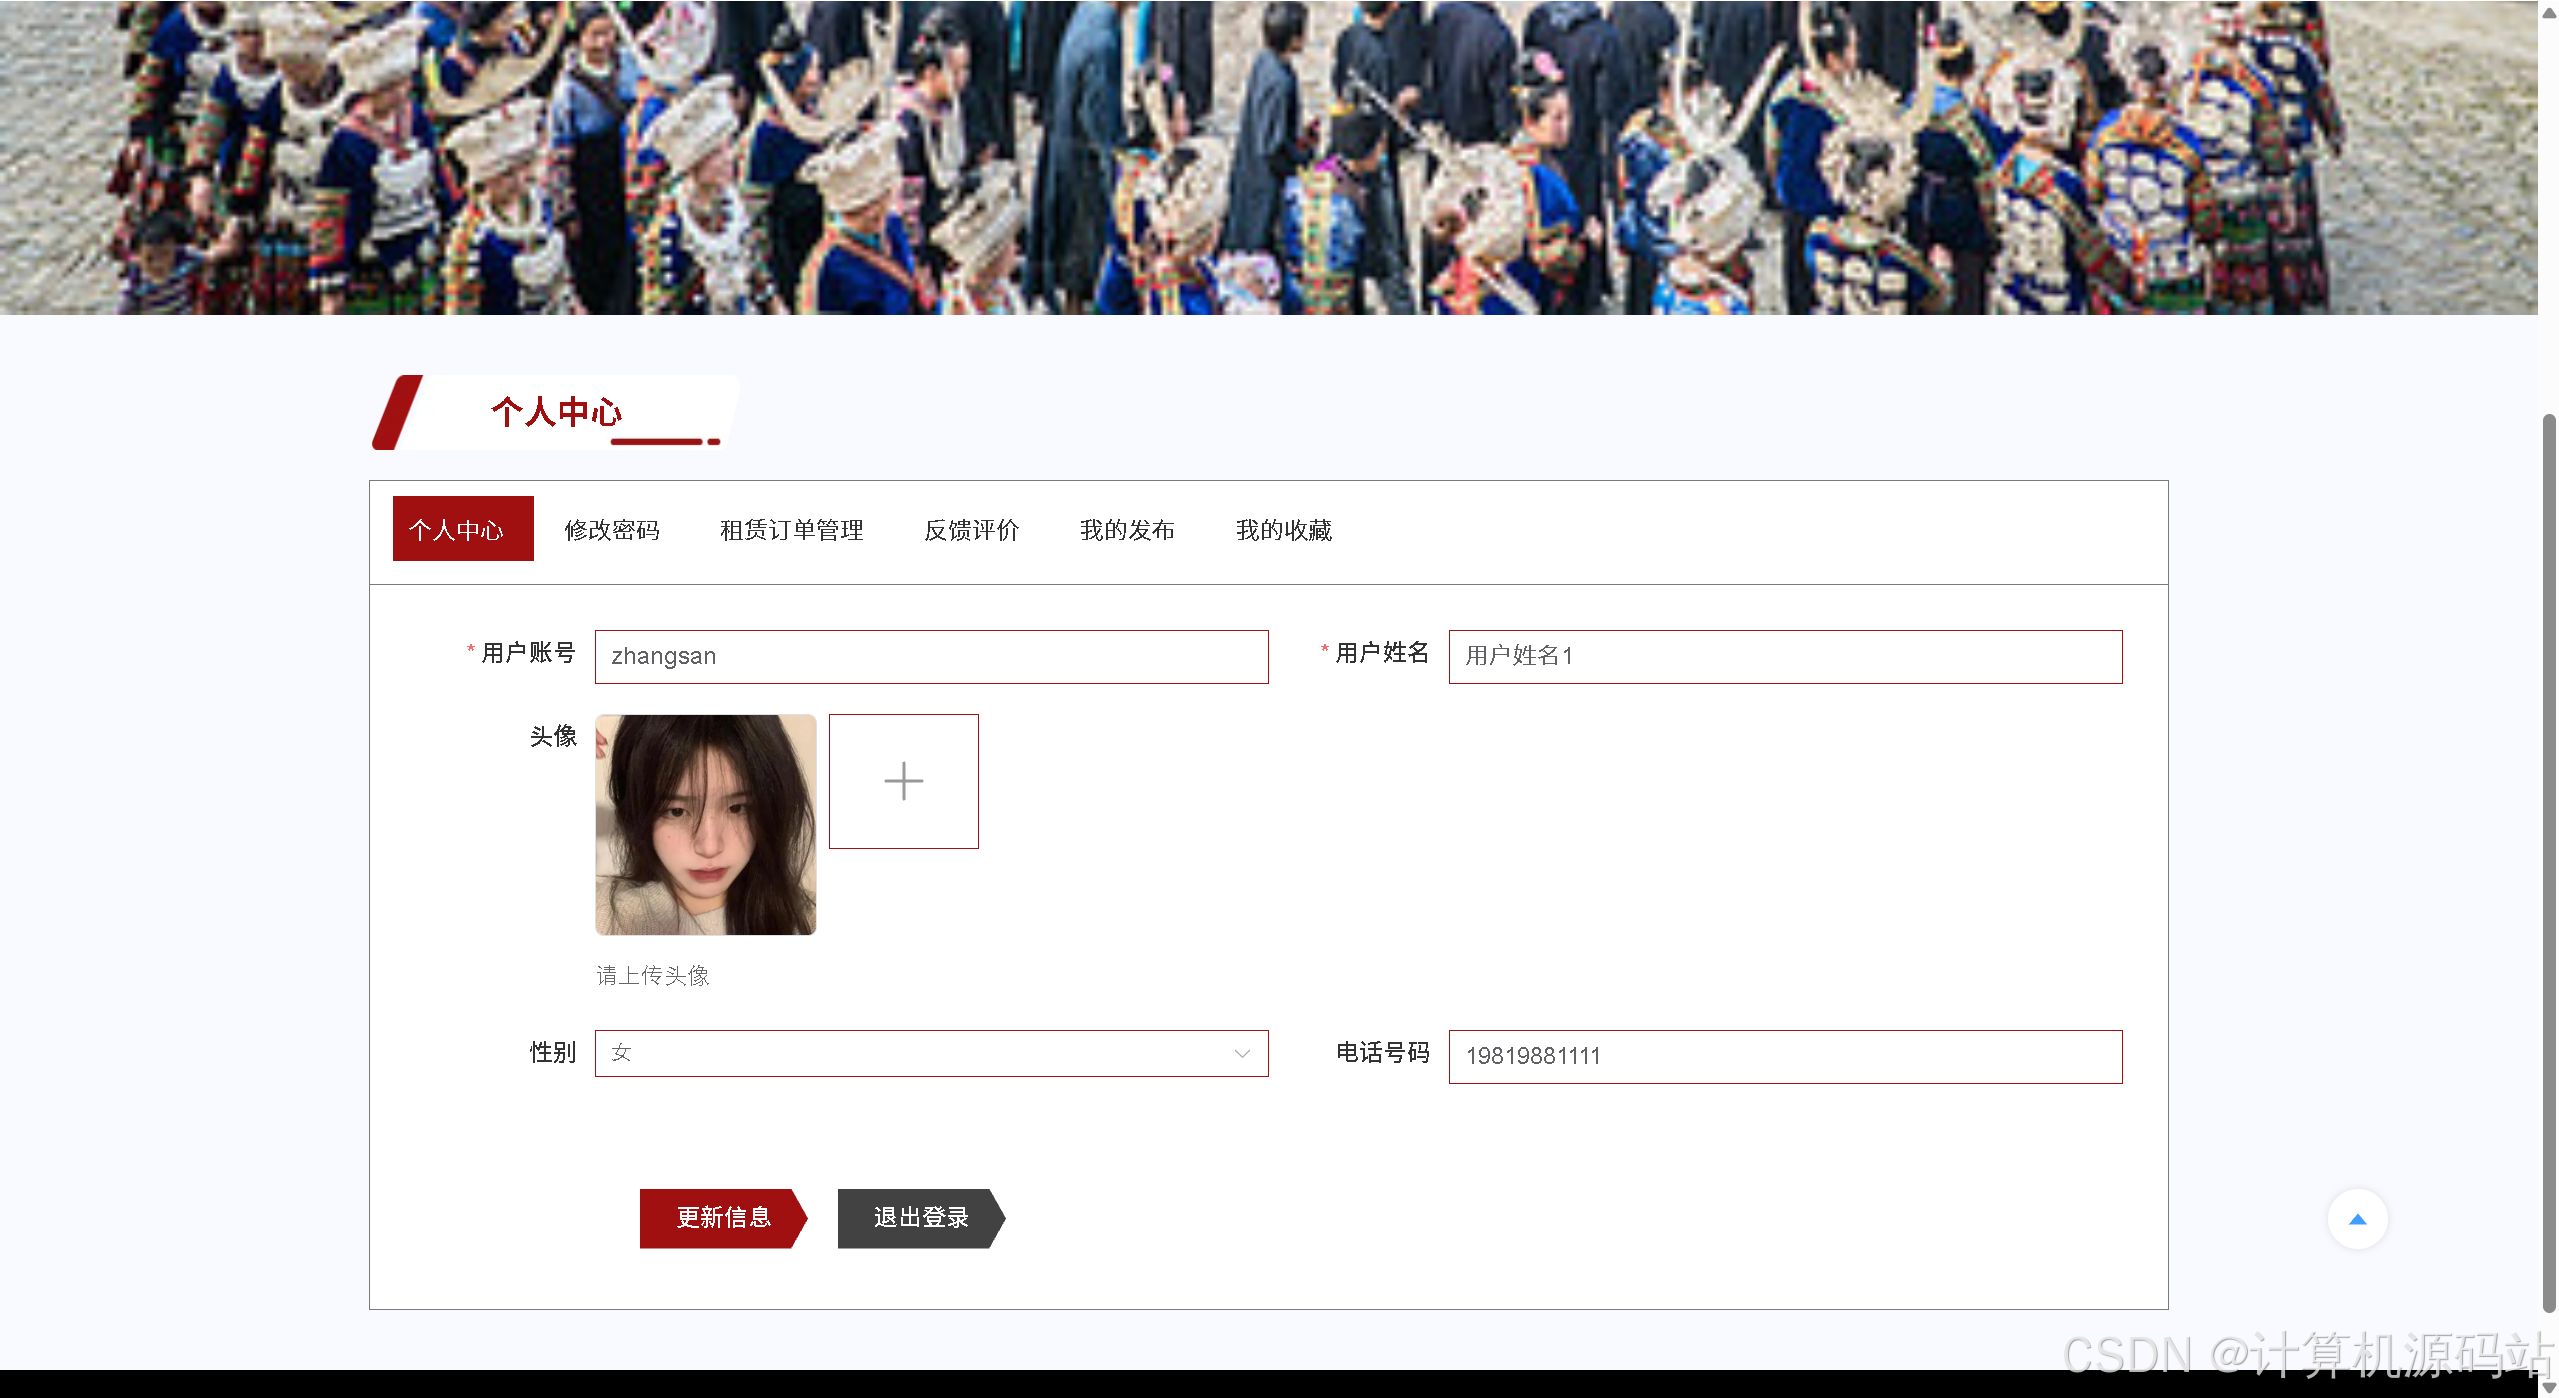
Task: Click the scrollbar up arrow
Action: tap(2549, 12)
